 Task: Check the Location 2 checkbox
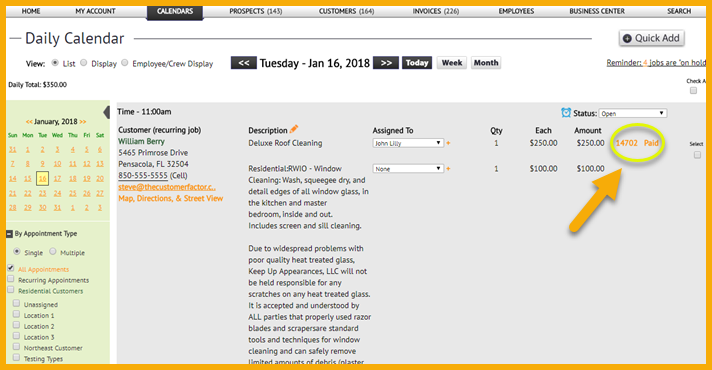coord(16,325)
